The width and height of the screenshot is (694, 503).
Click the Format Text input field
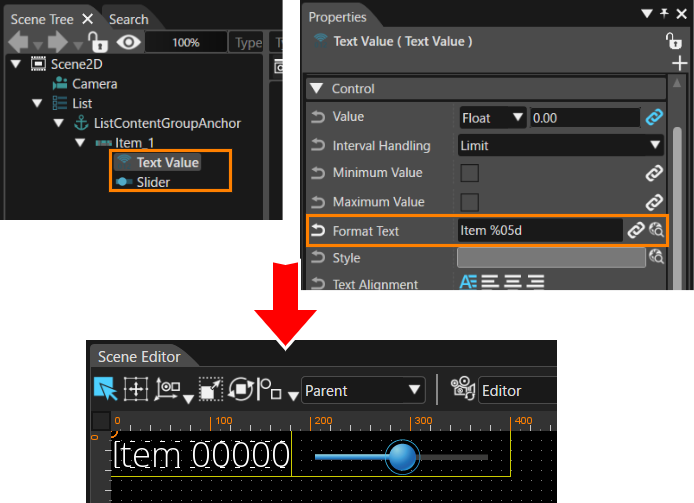tap(540, 230)
